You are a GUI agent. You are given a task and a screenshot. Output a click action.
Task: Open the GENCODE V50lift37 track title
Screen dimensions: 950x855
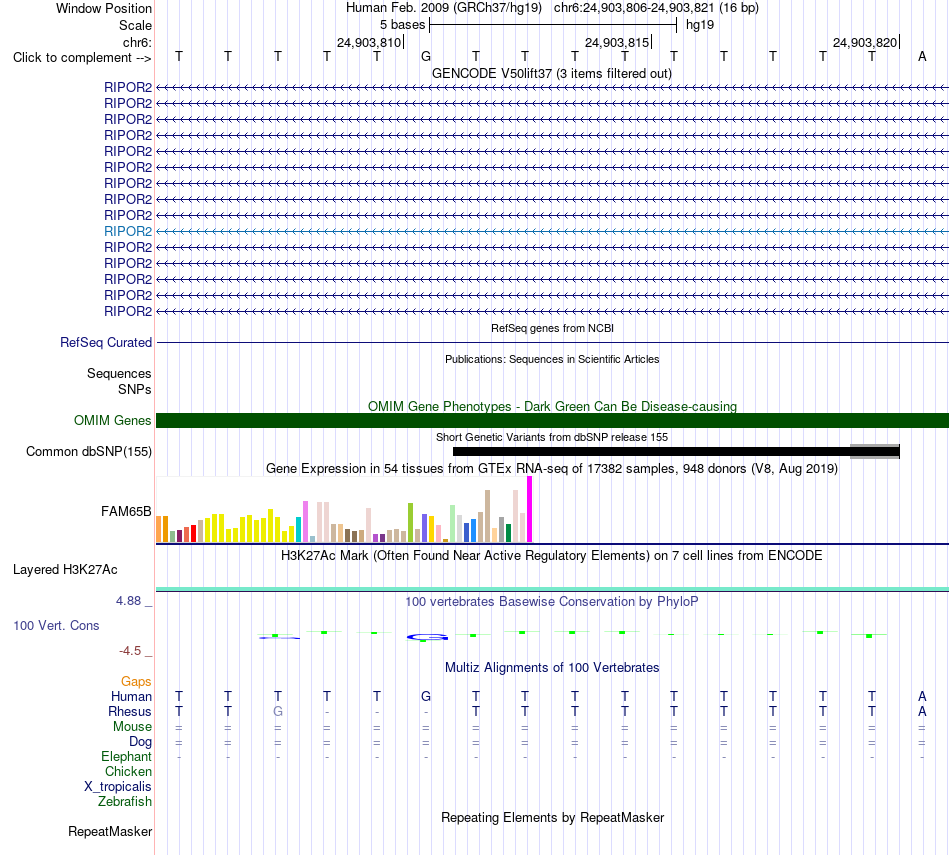click(552, 73)
